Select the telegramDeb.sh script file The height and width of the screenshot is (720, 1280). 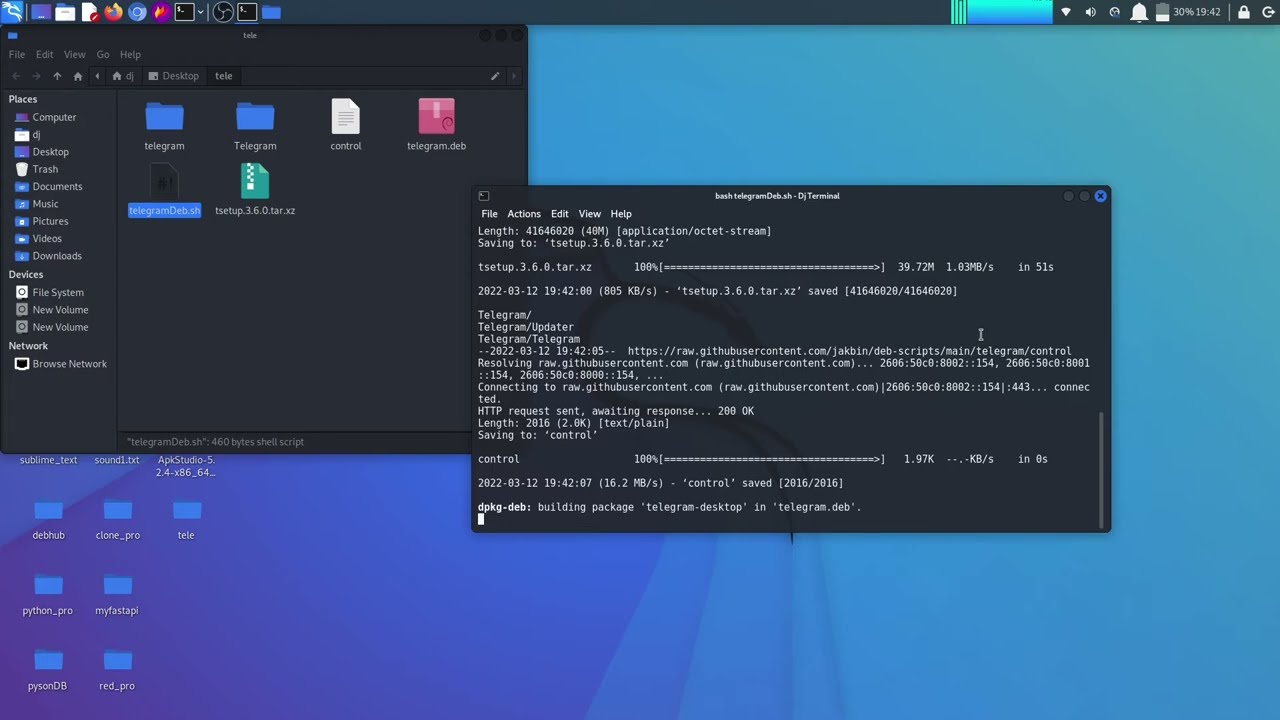click(x=164, y=191)
